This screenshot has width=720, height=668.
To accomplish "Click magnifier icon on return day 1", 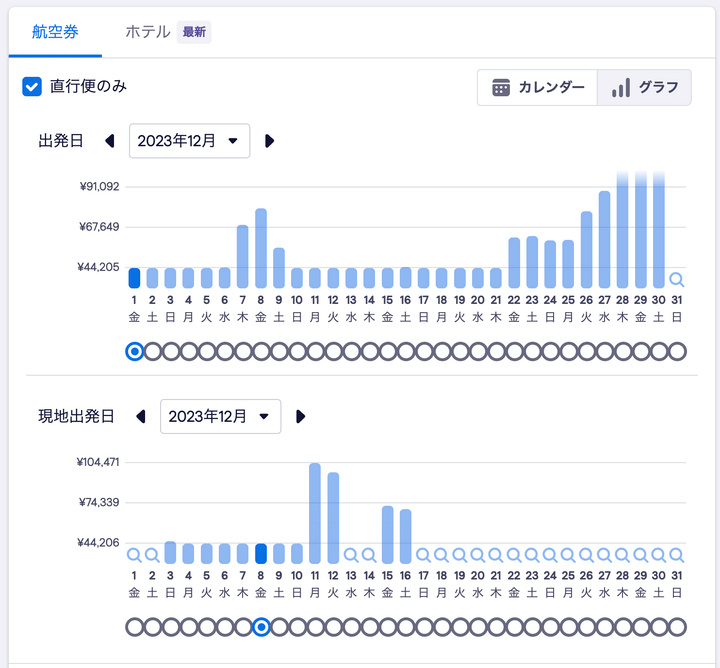I will click(x=134, y=554).
